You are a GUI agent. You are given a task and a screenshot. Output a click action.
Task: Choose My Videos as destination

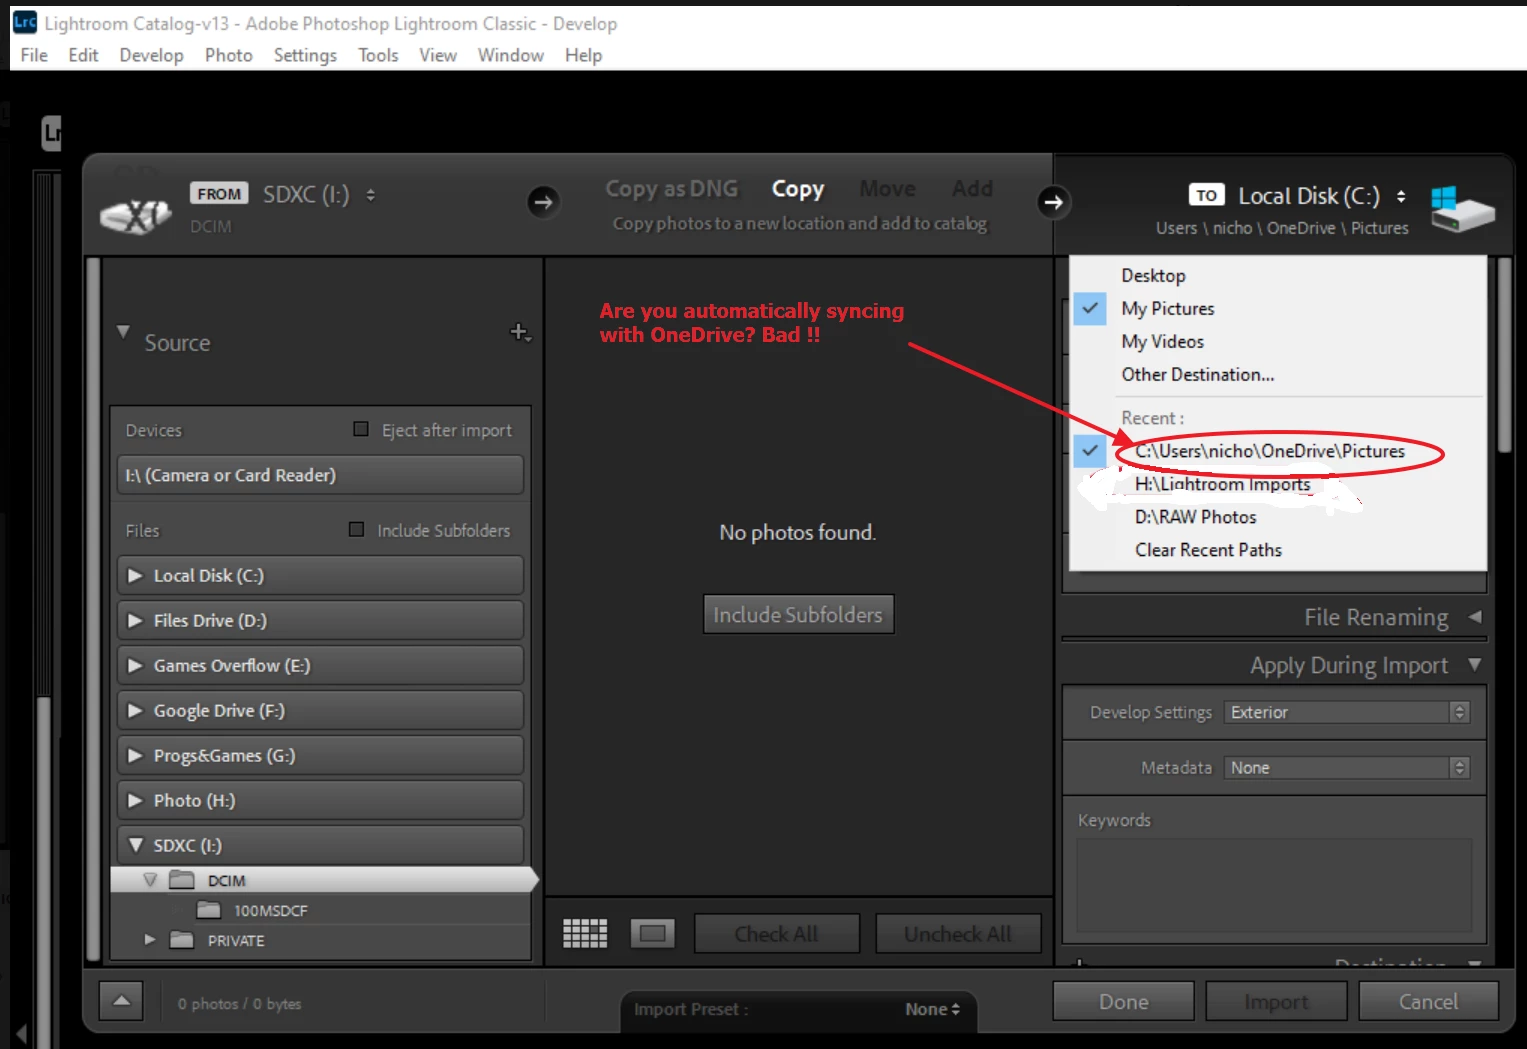tap(1162, 341)
